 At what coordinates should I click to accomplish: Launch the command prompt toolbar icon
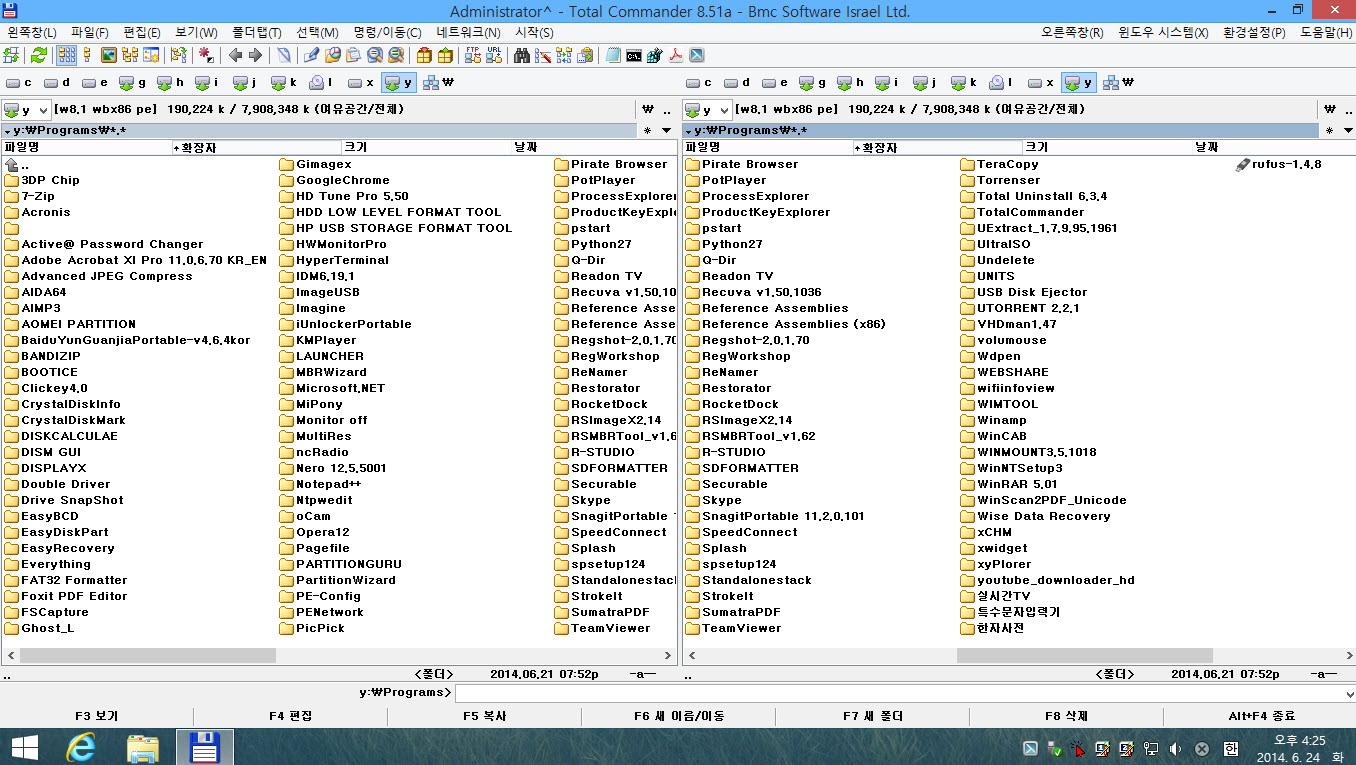(x=634, y=55)
